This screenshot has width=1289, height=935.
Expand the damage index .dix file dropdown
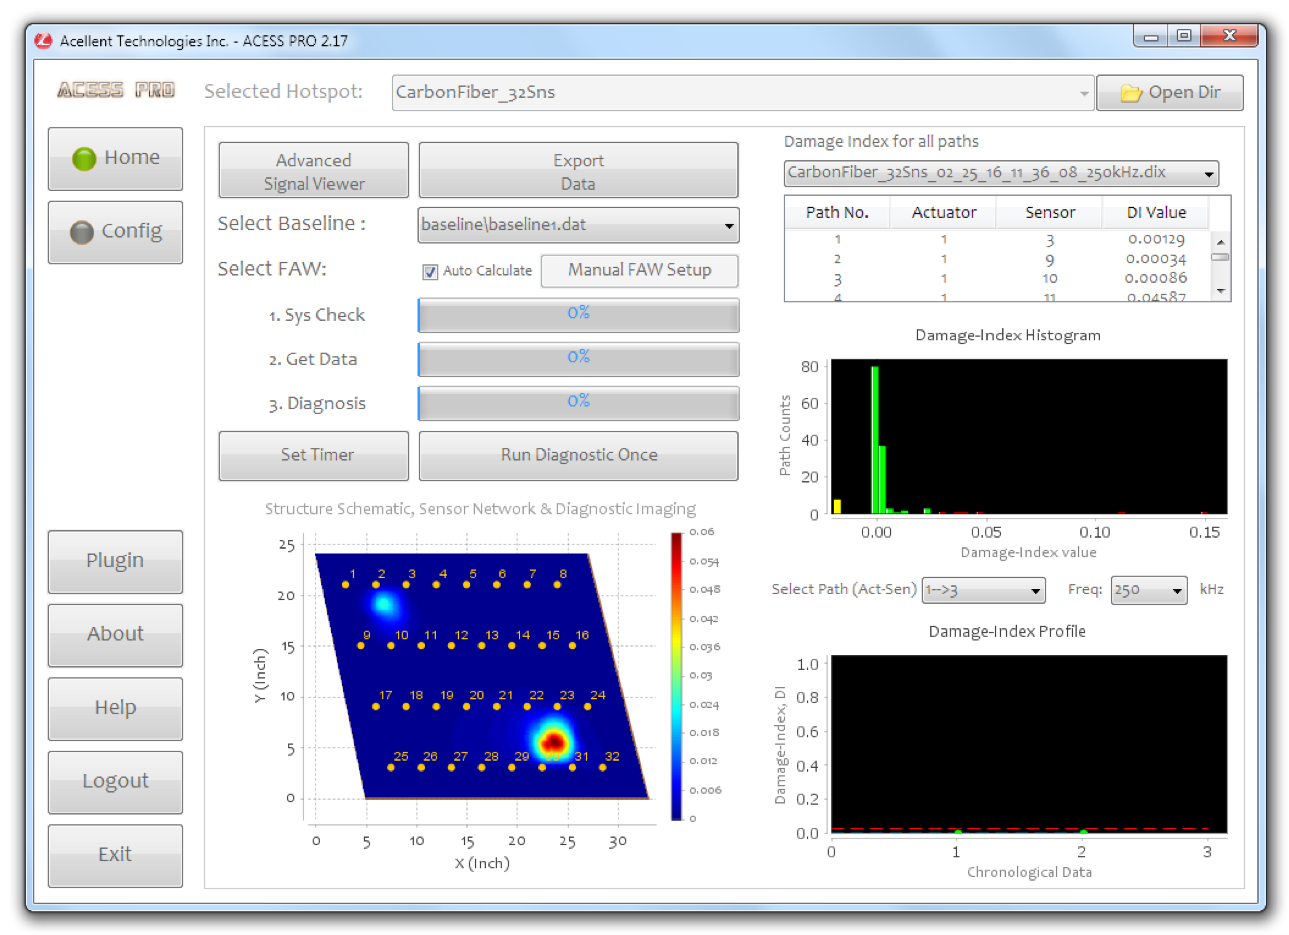[x=1208, y=172]
